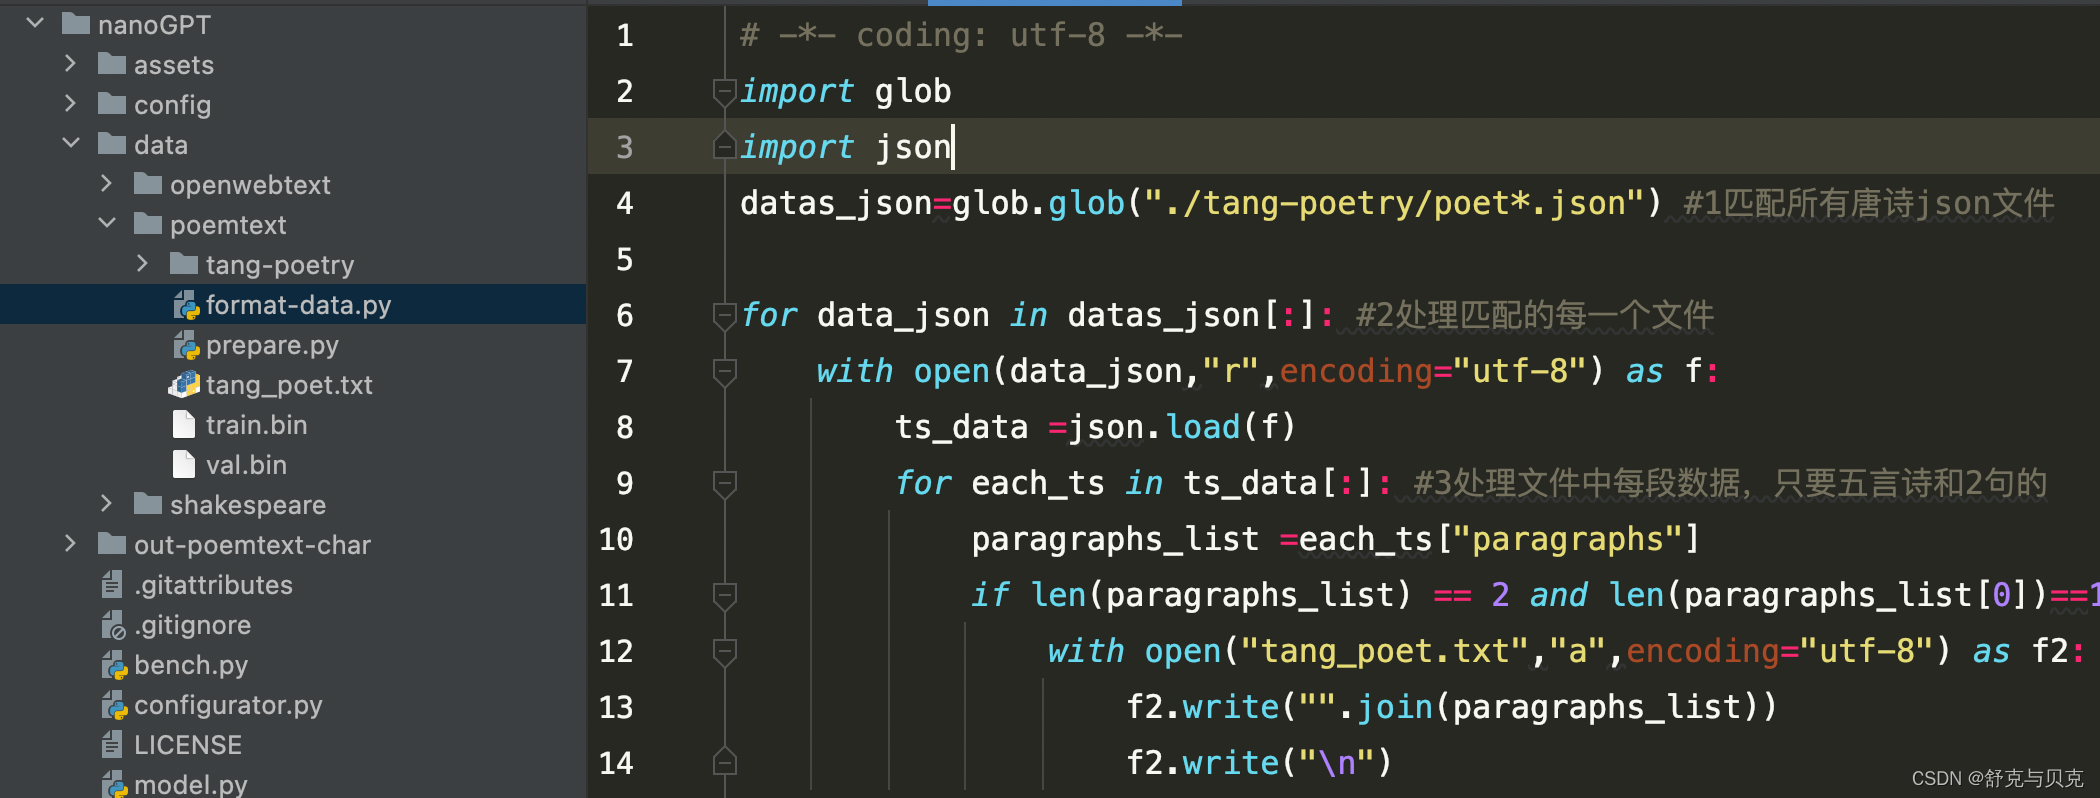Select format-data.py in the project tree
This screenshot has width=2100, height=798.
pyautogui.click(x=298, y=305)
